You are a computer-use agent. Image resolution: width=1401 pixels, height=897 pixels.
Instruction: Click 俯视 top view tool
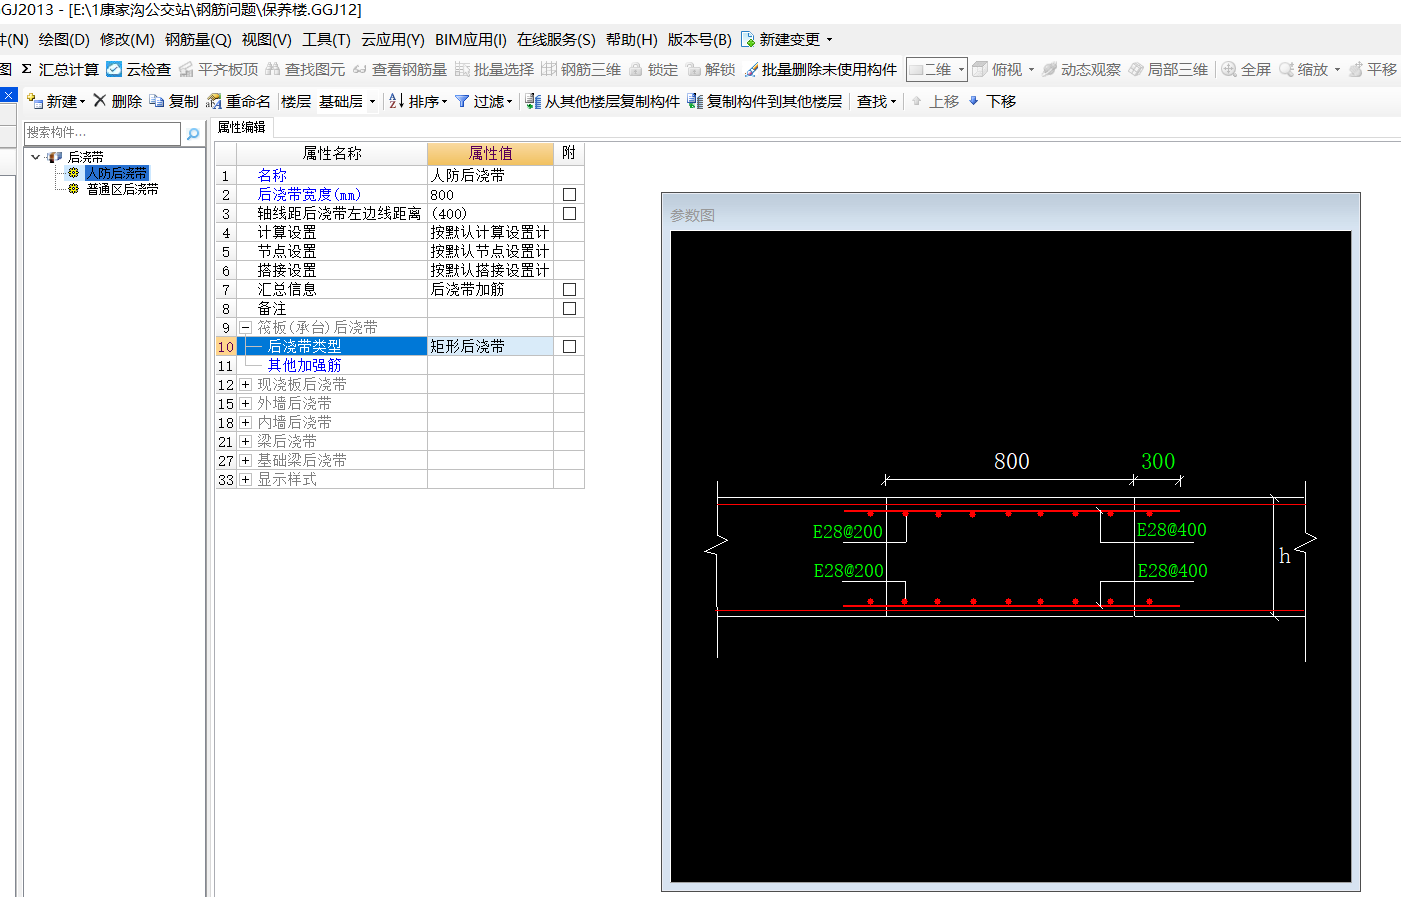(x=1003, y=69)
